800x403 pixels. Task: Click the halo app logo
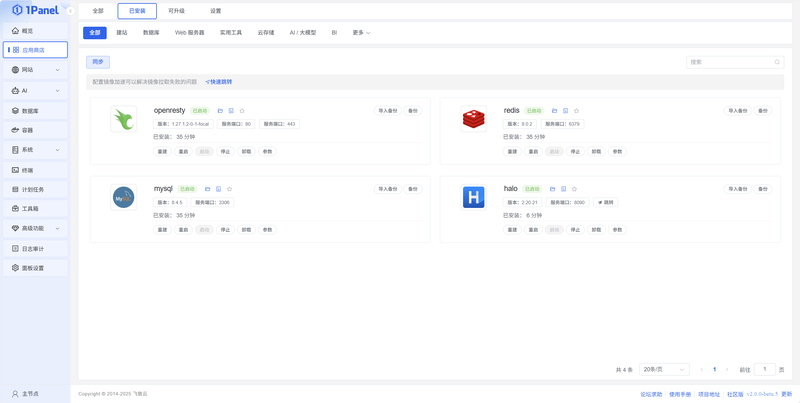point(473,197)
